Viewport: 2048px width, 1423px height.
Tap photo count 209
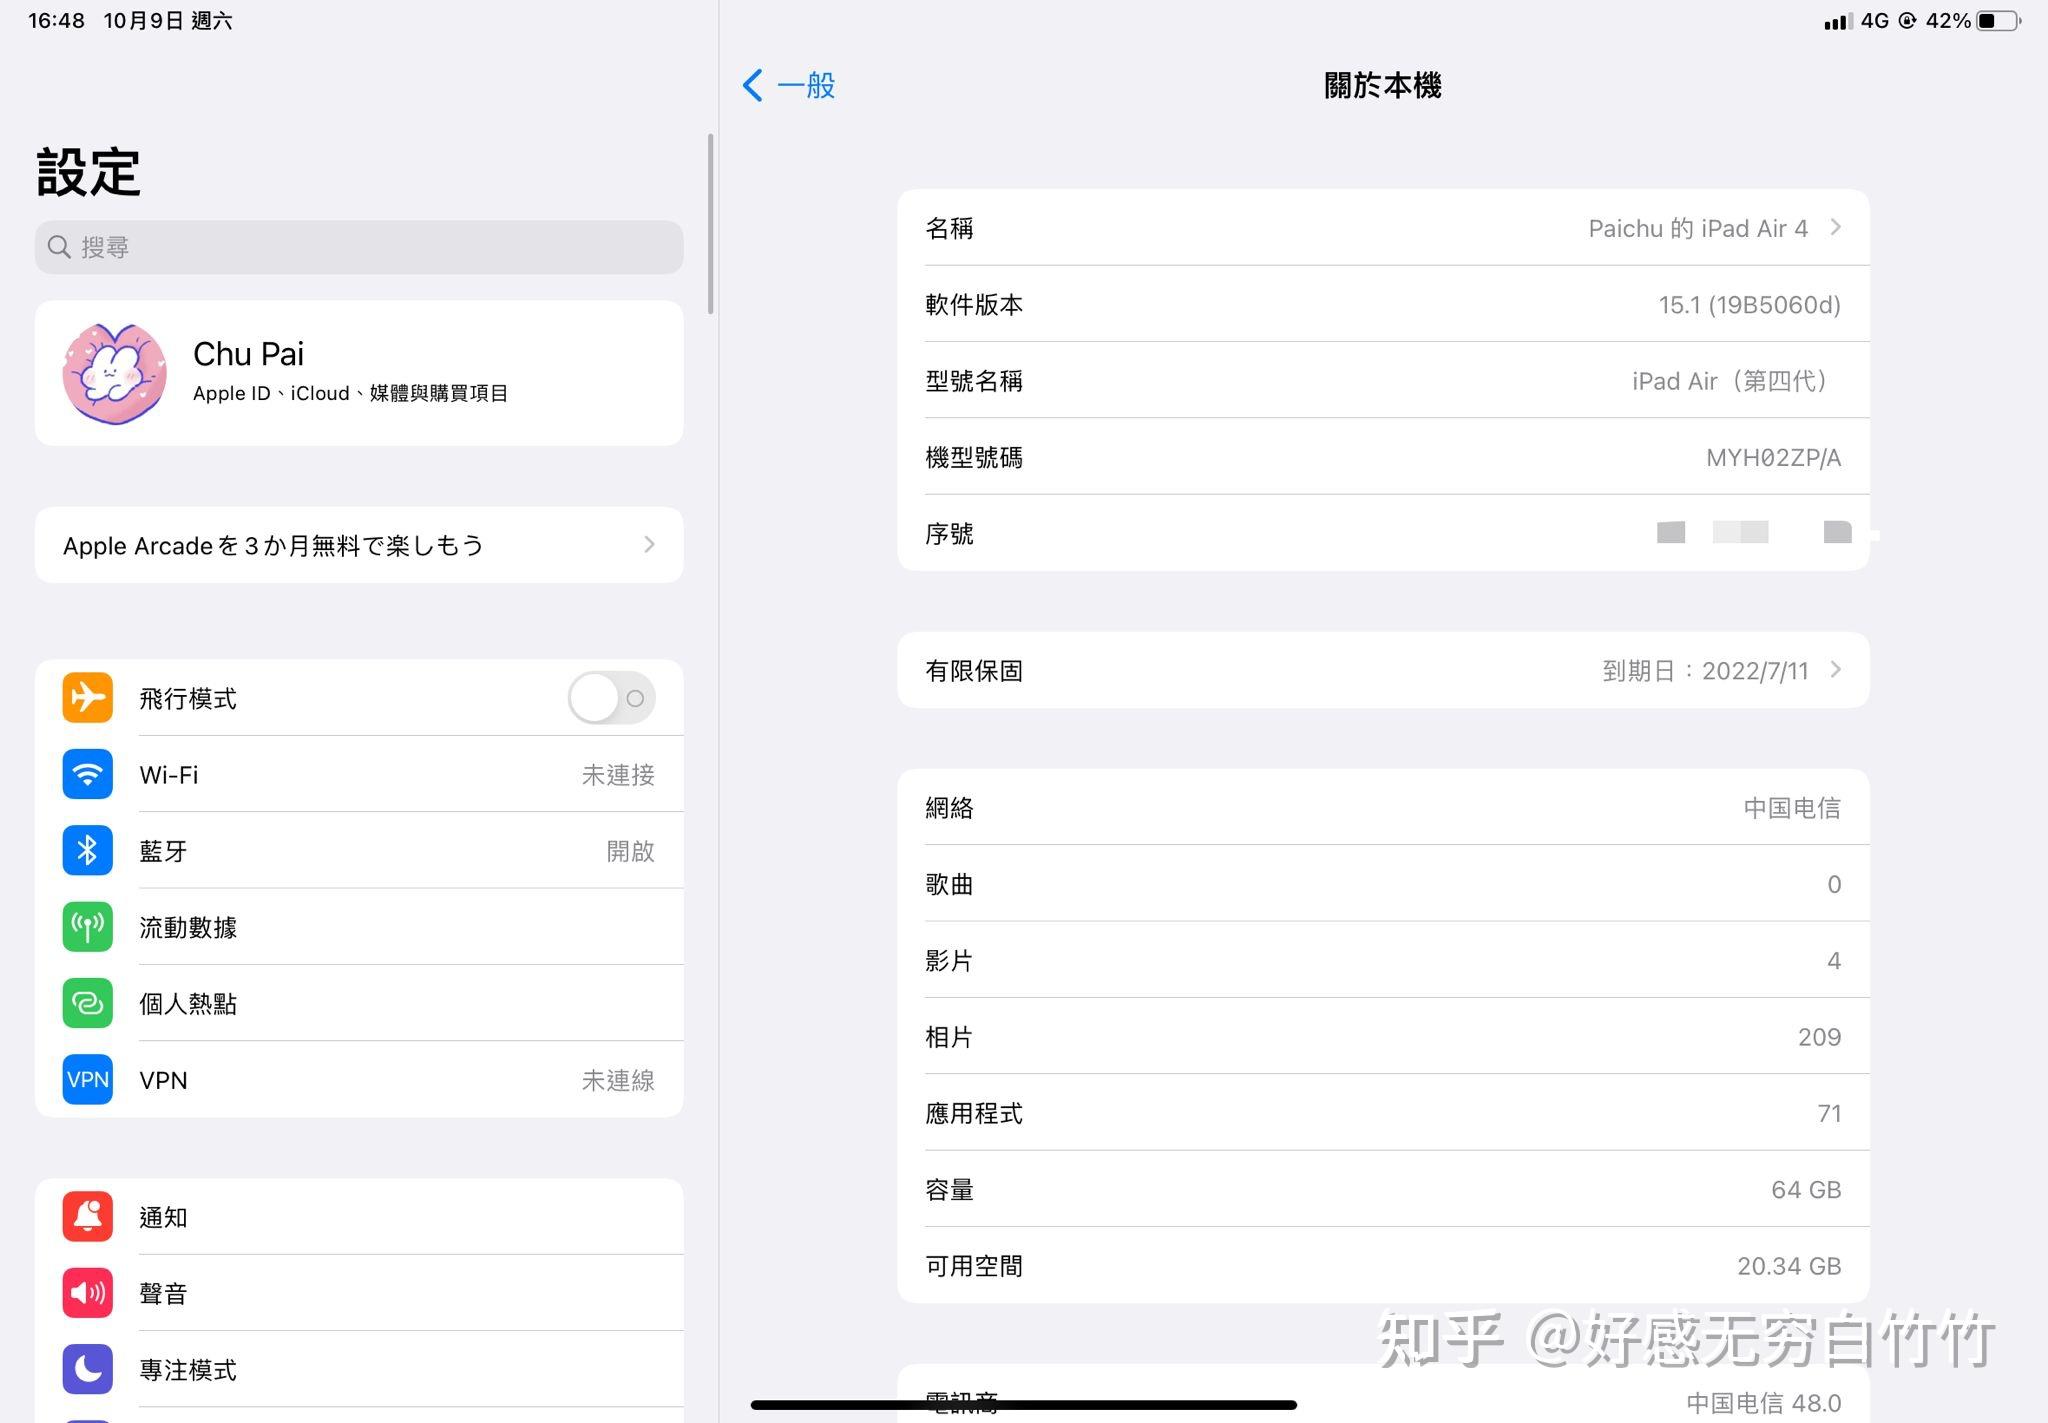coord(1819,1037)
